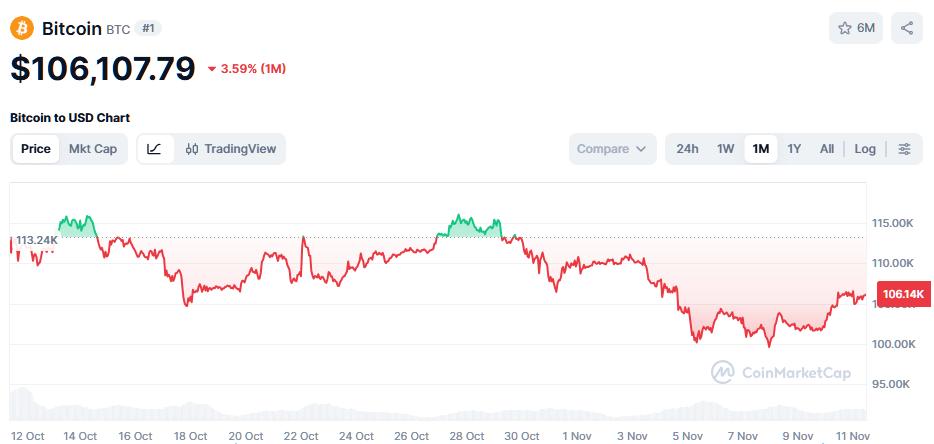The height and width of the screenshot is (444, 934).
Task: Open chart settings sliders icon
Action: 904,149
